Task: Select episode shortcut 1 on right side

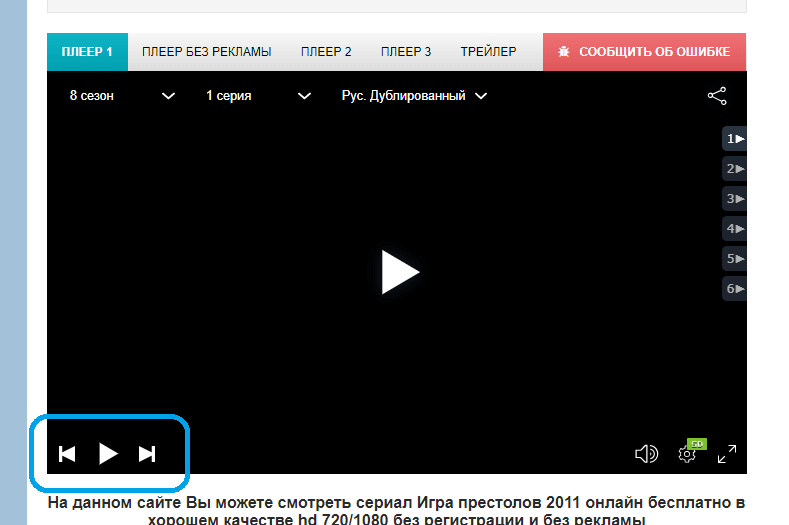Action: [x=735, y=139]
